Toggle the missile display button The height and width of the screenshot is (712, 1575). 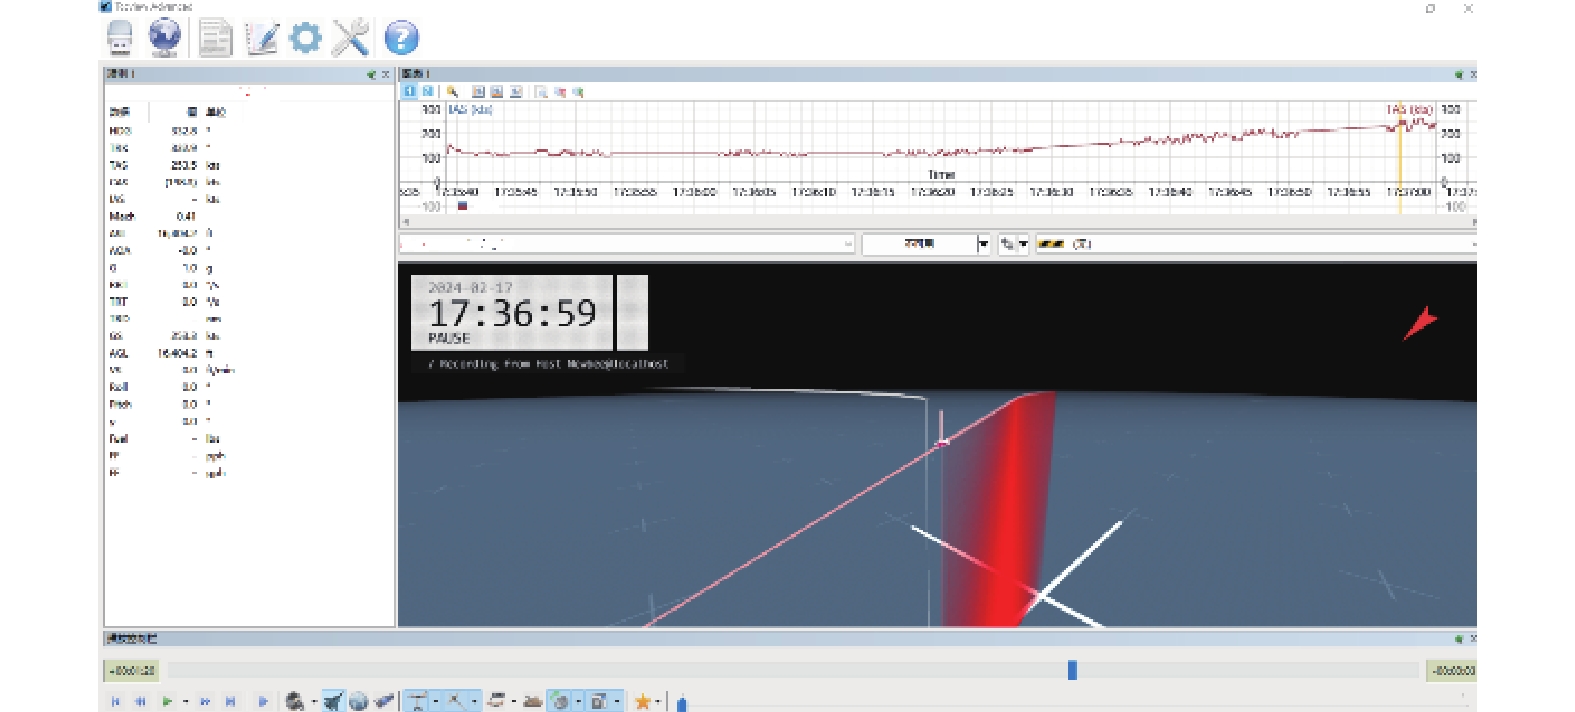pos(384,702)
